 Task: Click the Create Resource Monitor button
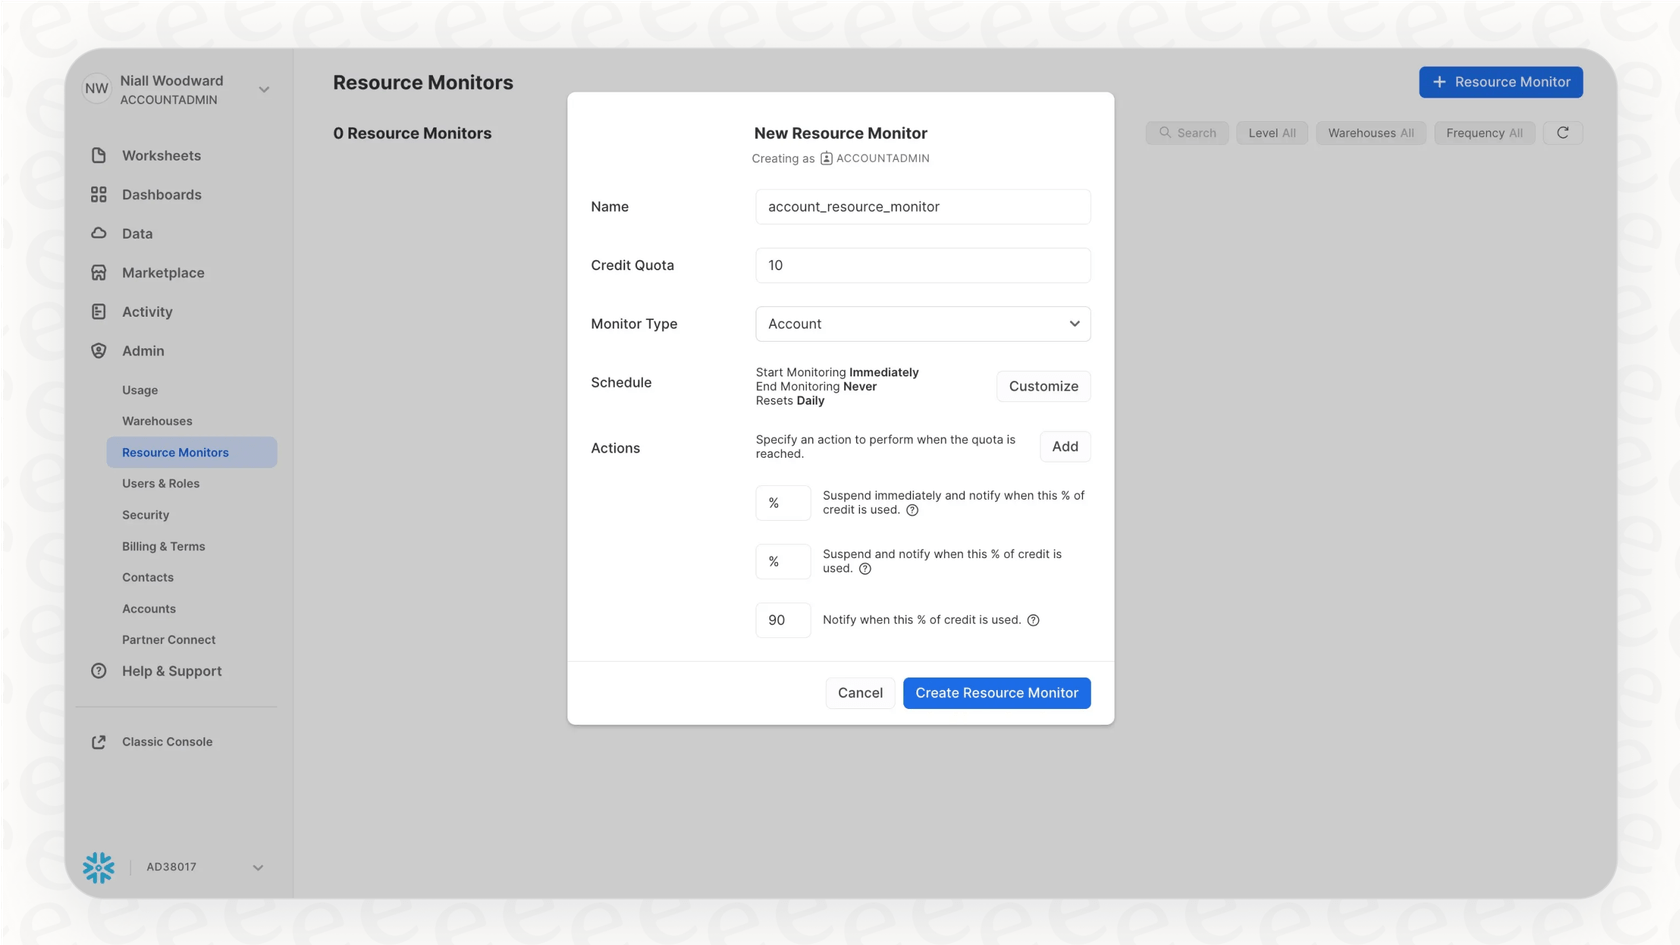[x=996, y=692]
